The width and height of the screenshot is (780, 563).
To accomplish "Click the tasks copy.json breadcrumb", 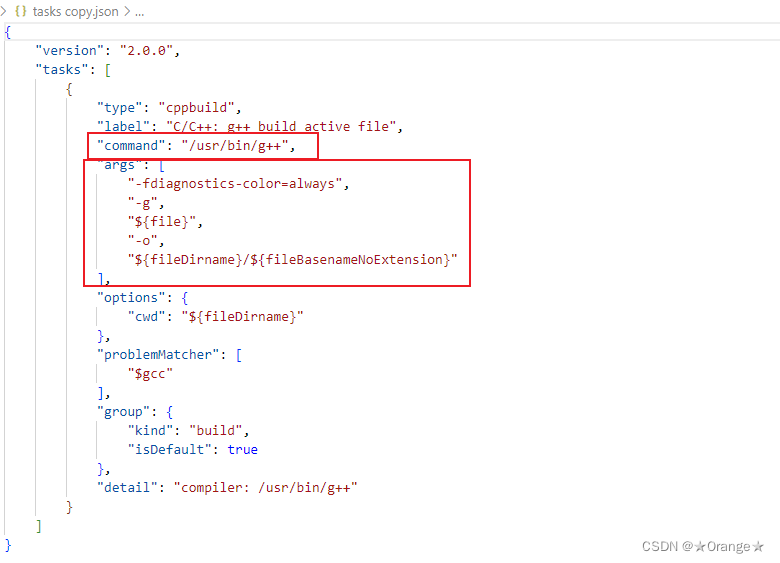I will 76,11.
